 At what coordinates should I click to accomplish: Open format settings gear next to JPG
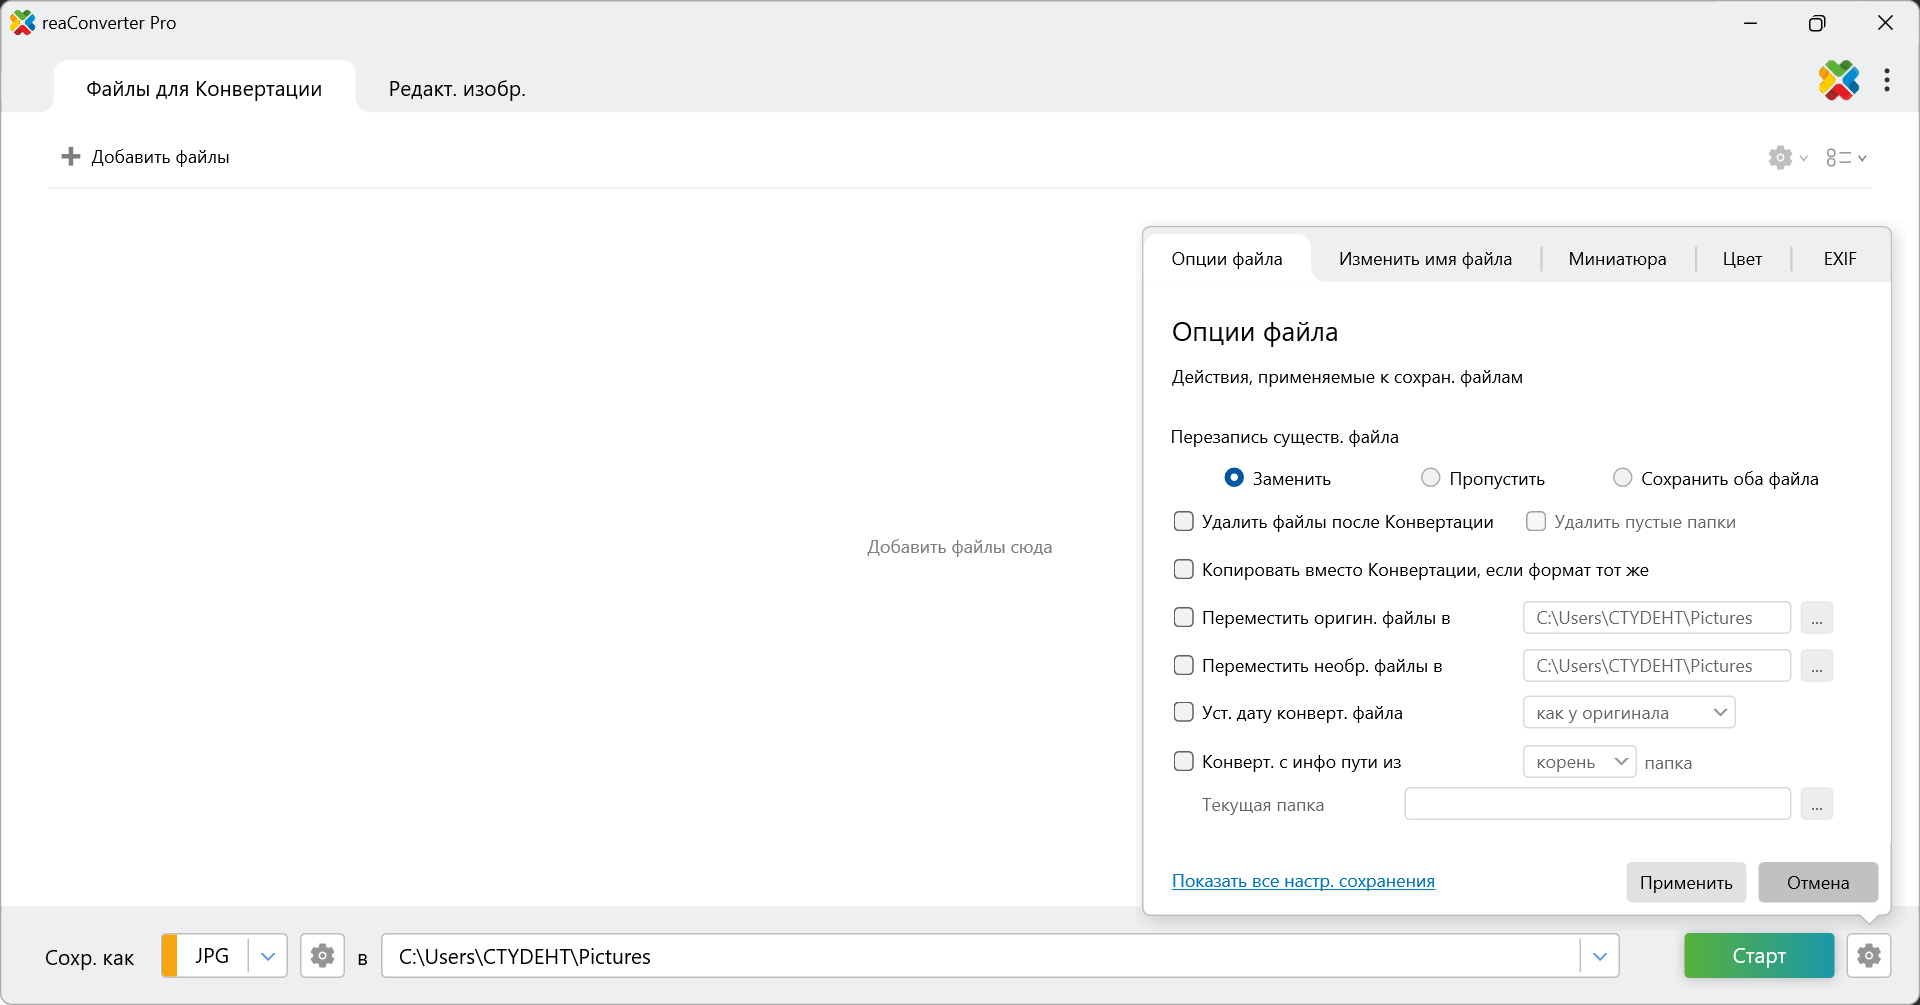point(322,956)
